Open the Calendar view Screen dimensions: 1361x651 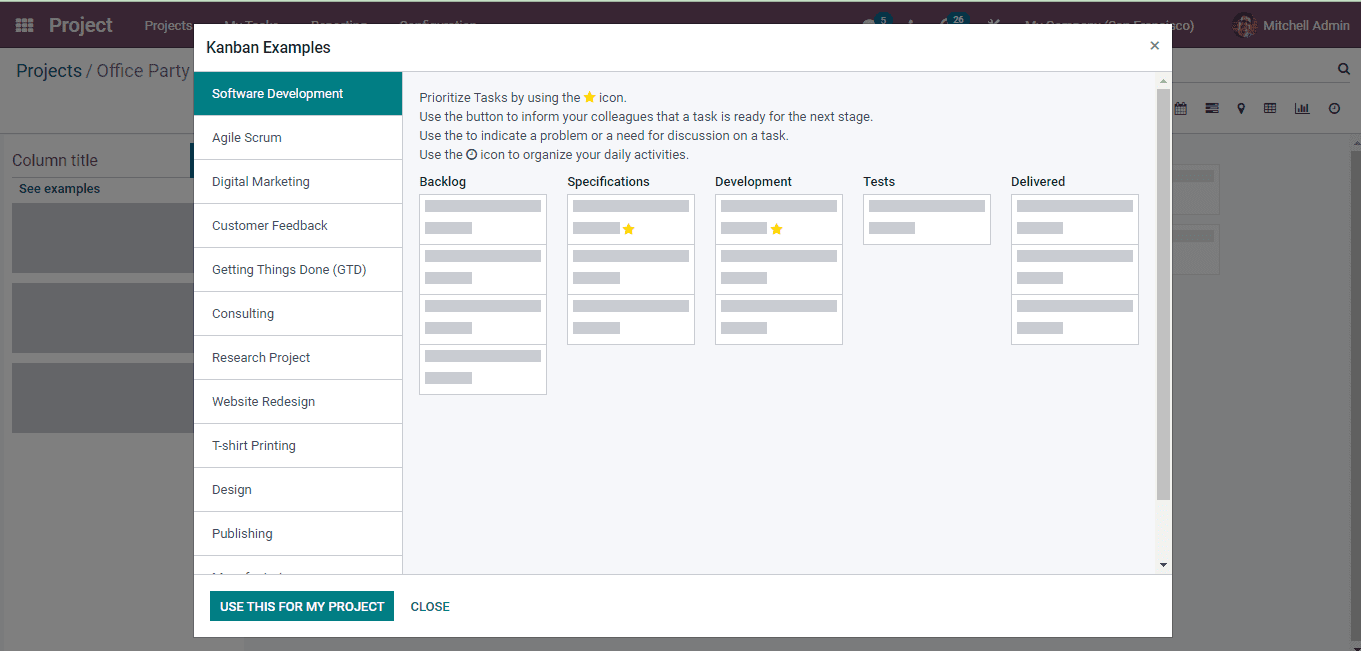[1180, 108]
